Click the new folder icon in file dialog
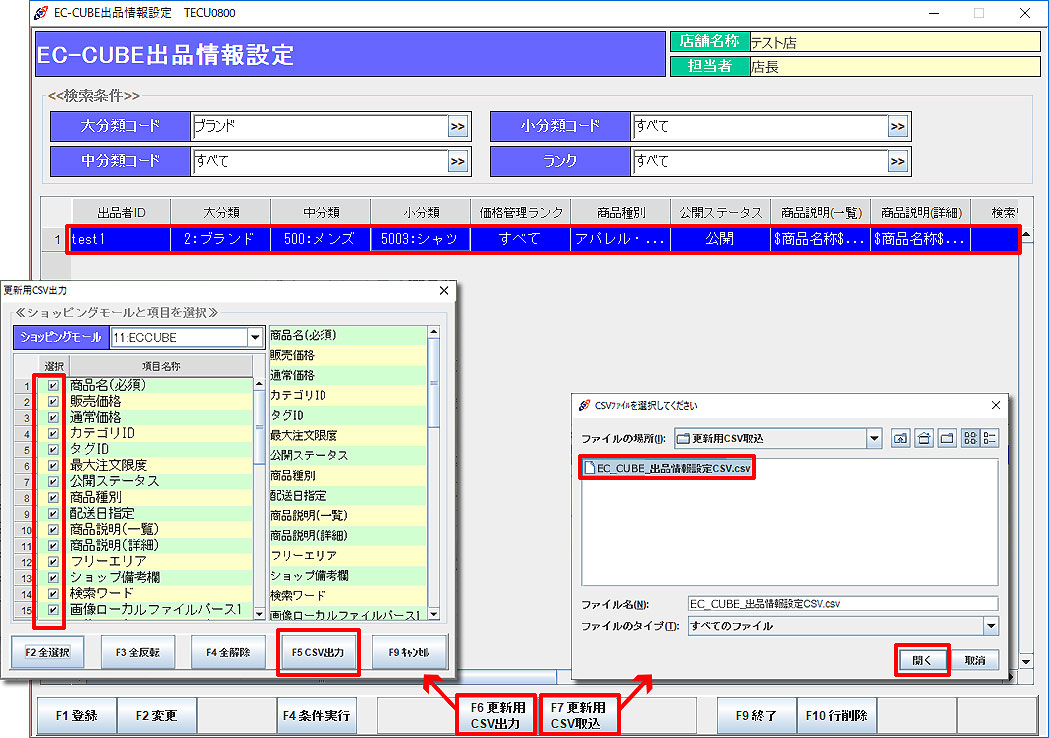 coord(946,438)
